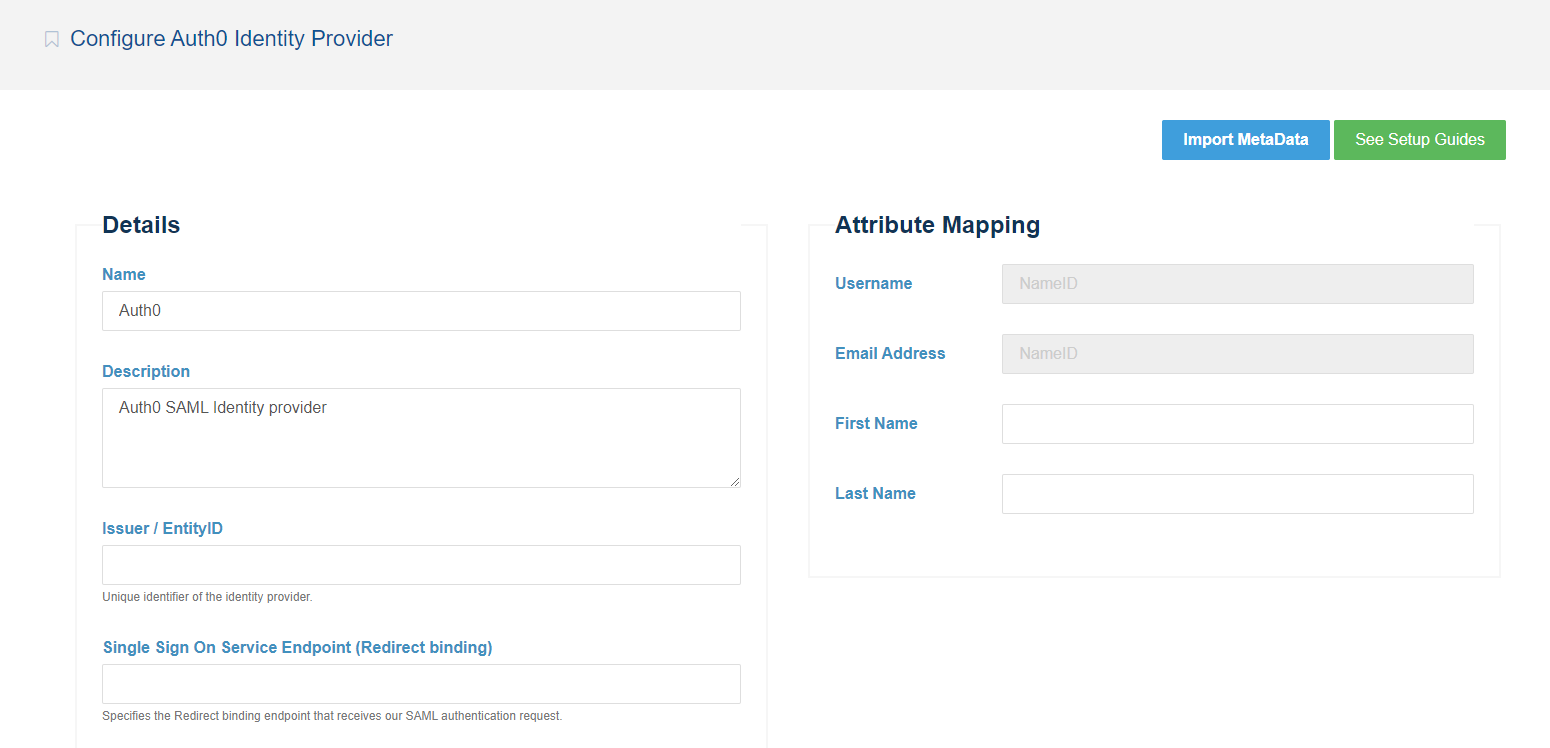Click the Username label in Attribute Mapping
The height and width of the screenshot is (748, 1550).
pos(873,284)
